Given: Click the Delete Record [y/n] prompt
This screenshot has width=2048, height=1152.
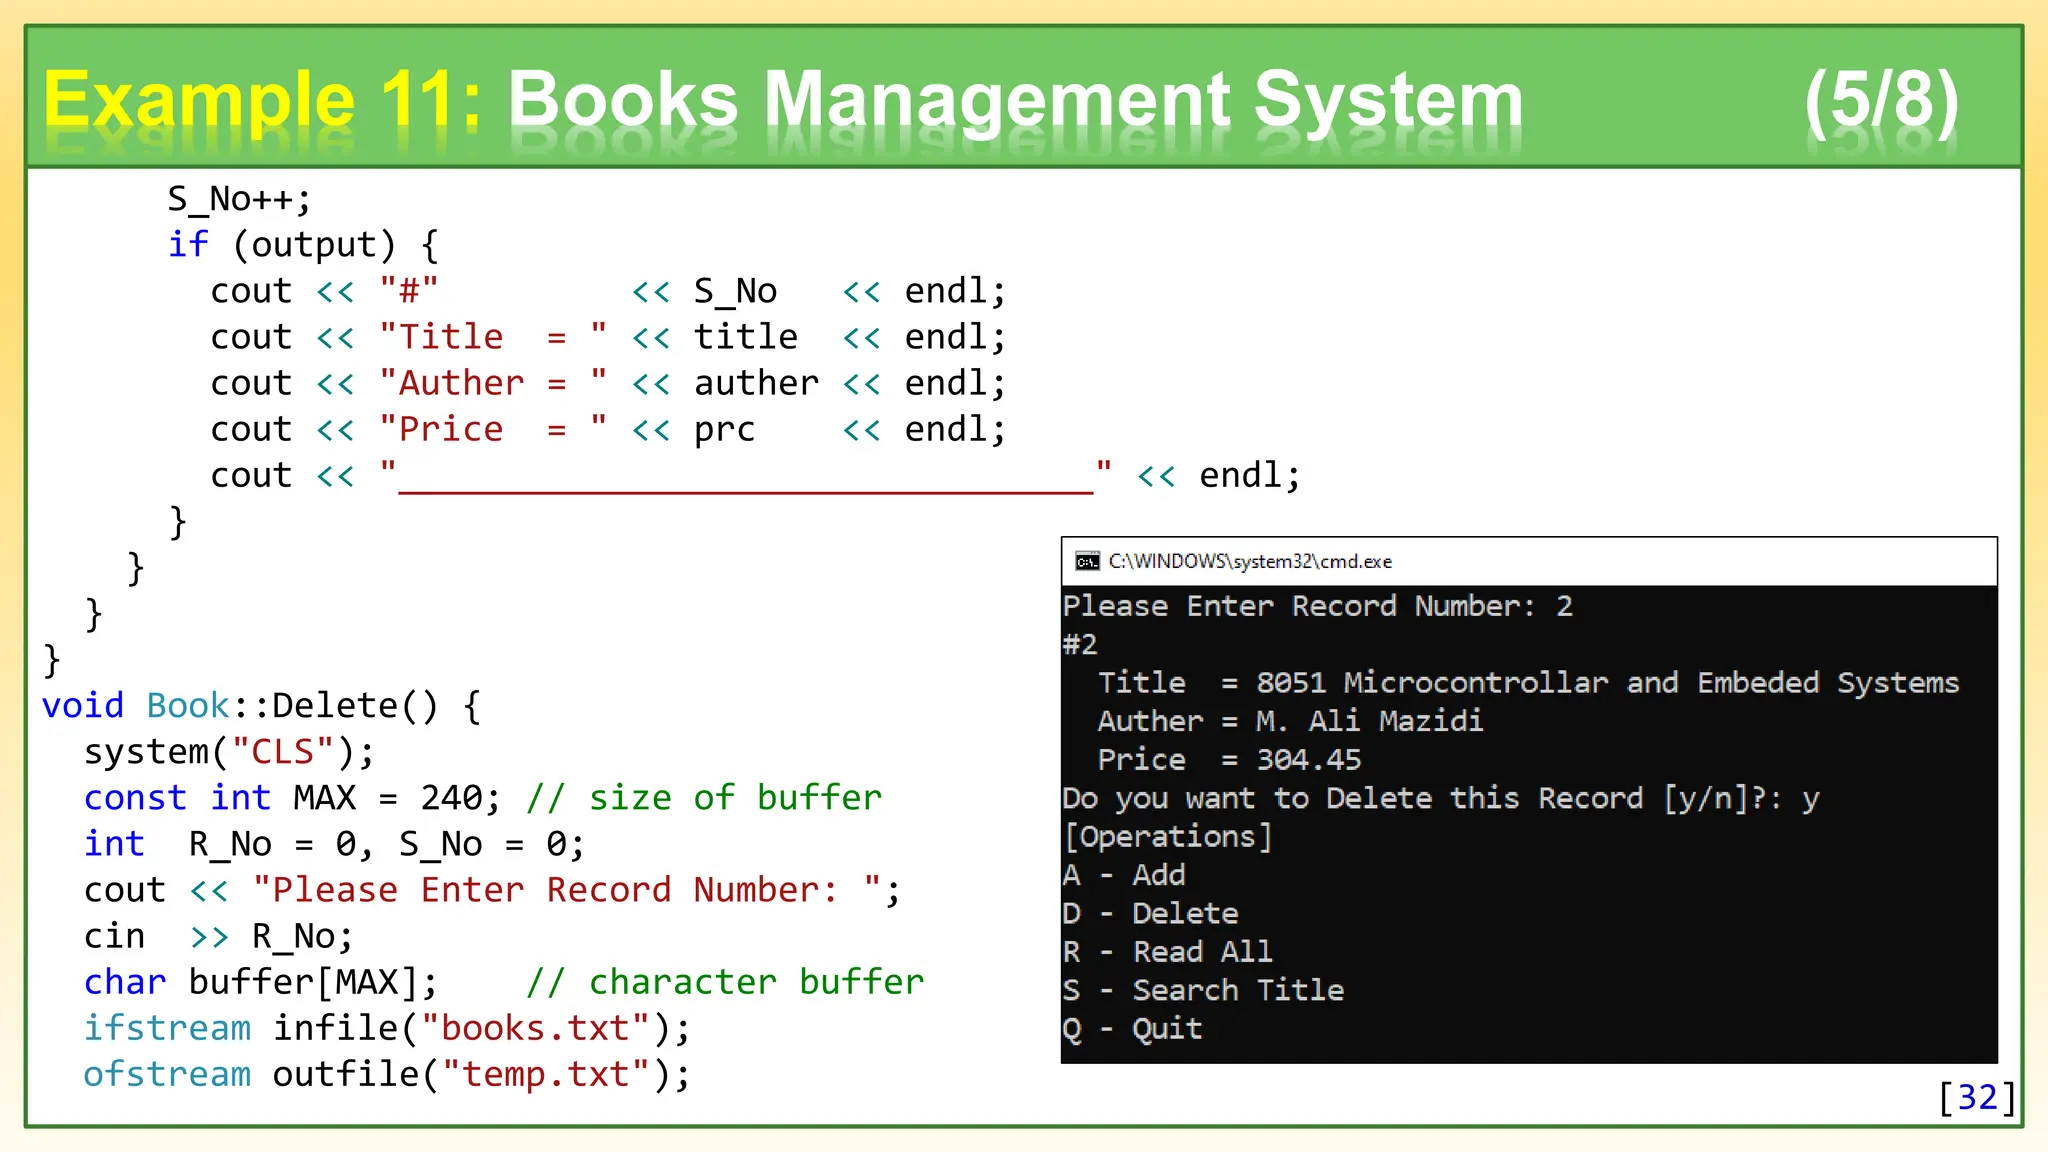Looking at the screenshot, I should (x=1440, y=798).
